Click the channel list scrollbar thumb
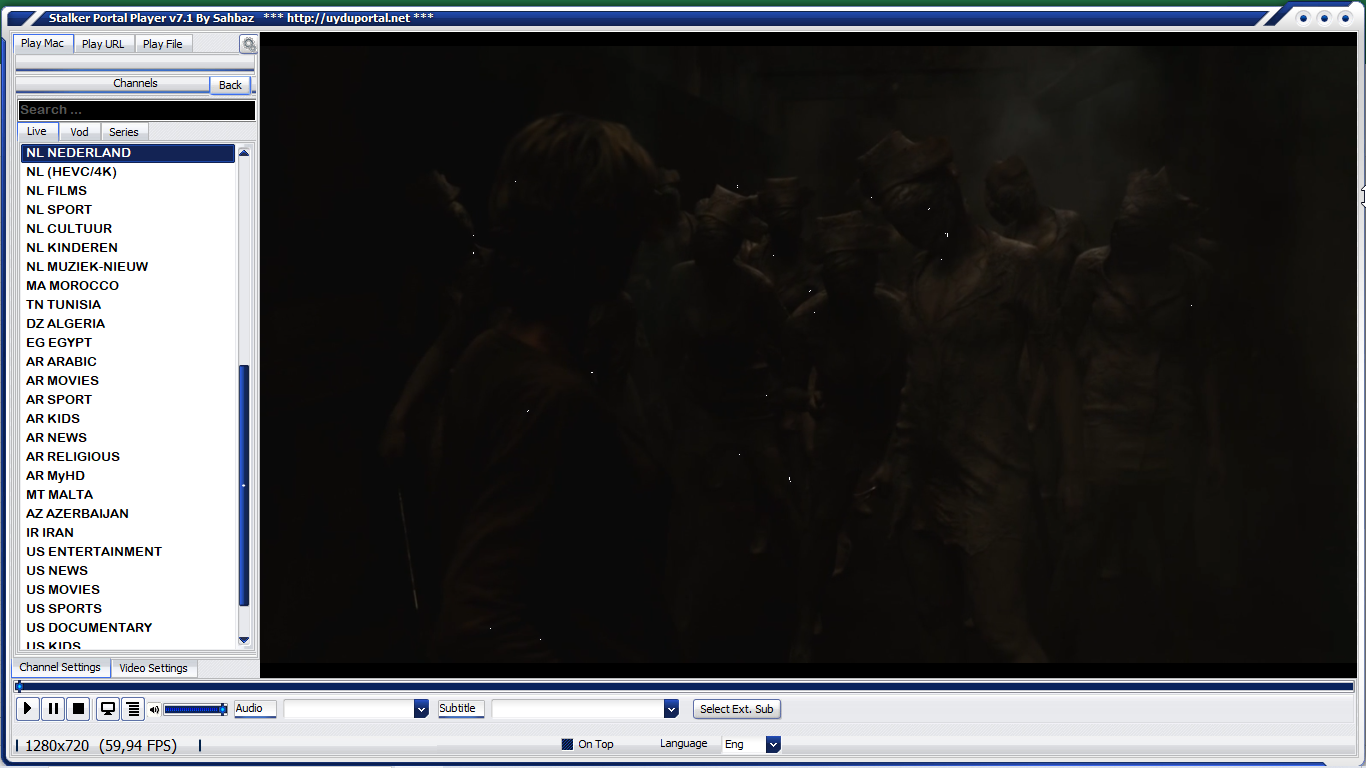Screen dimensions: 1366x768 244,486
